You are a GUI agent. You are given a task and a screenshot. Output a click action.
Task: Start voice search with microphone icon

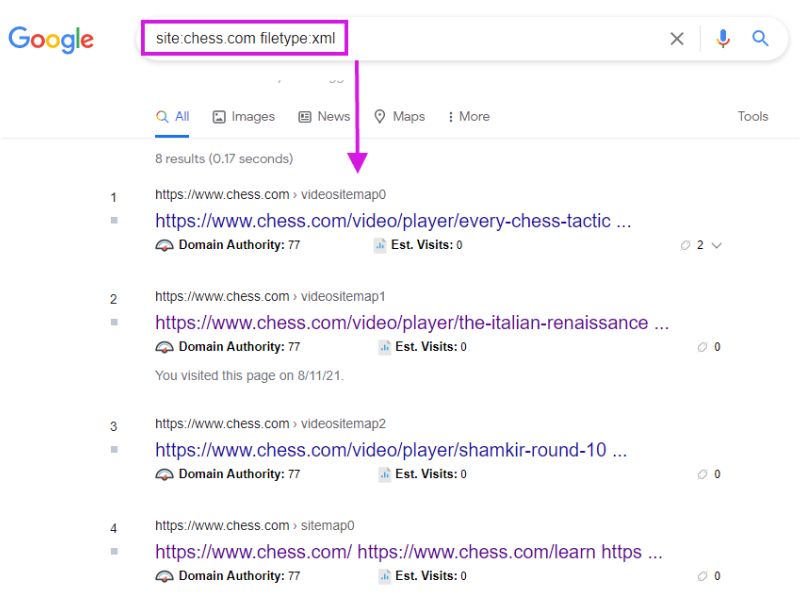722,38
